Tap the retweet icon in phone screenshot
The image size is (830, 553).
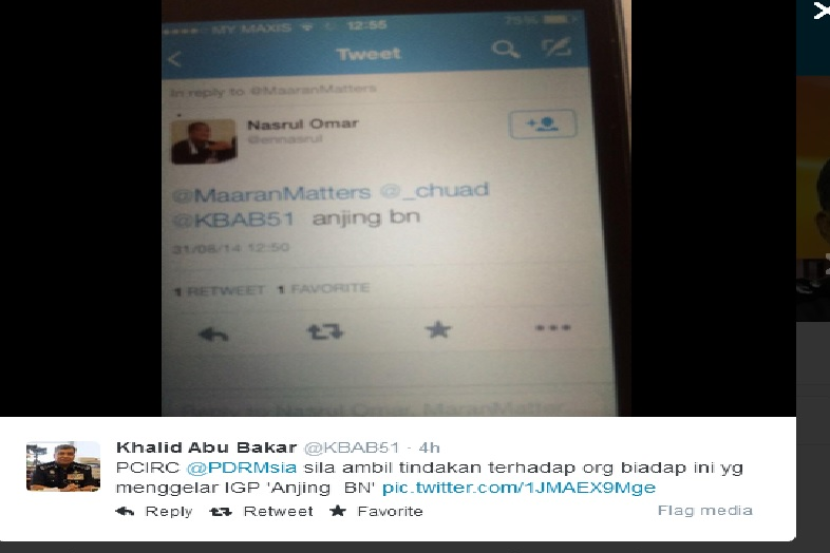(325, 332)
